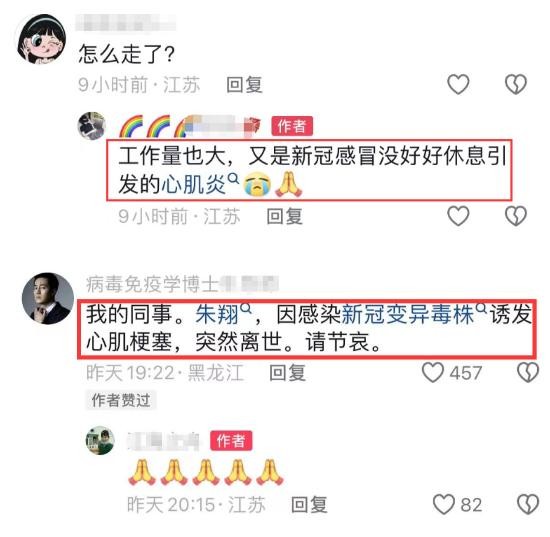Reply to the '怎么走了?' comment
Image resolution: width=550 pixels, height=537 pixels.
[244, 85]
